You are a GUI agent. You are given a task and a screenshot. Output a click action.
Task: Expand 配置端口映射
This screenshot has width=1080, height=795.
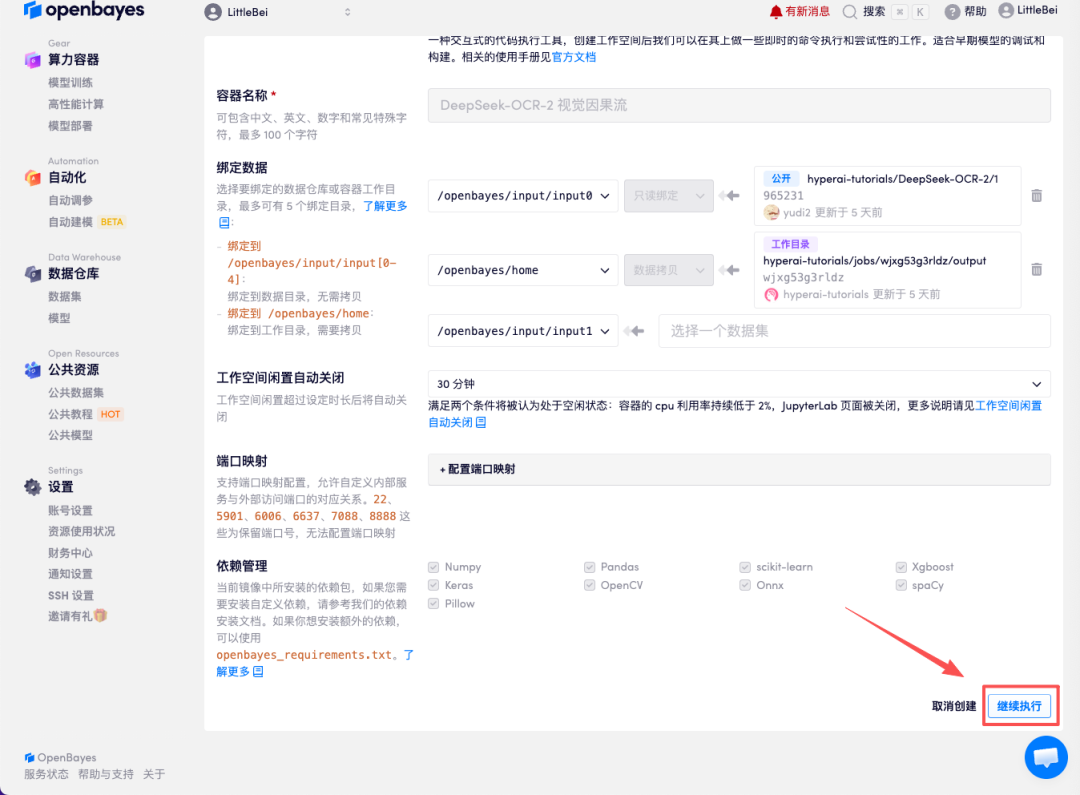[x=739, y=470]
